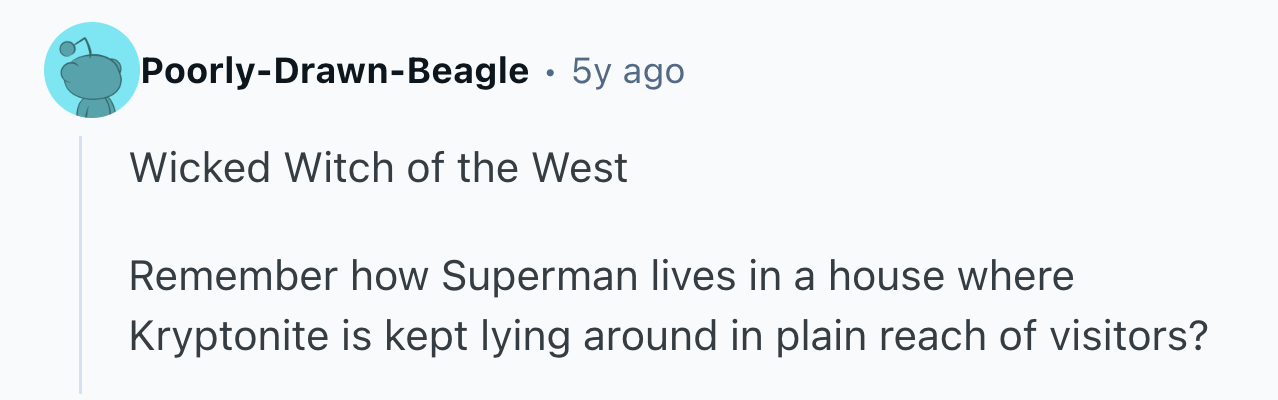Image resolution: width=1278 pixels, height=400 pixels.
Task: Collapse the comment using the thread line
Action: coord(81,265)
